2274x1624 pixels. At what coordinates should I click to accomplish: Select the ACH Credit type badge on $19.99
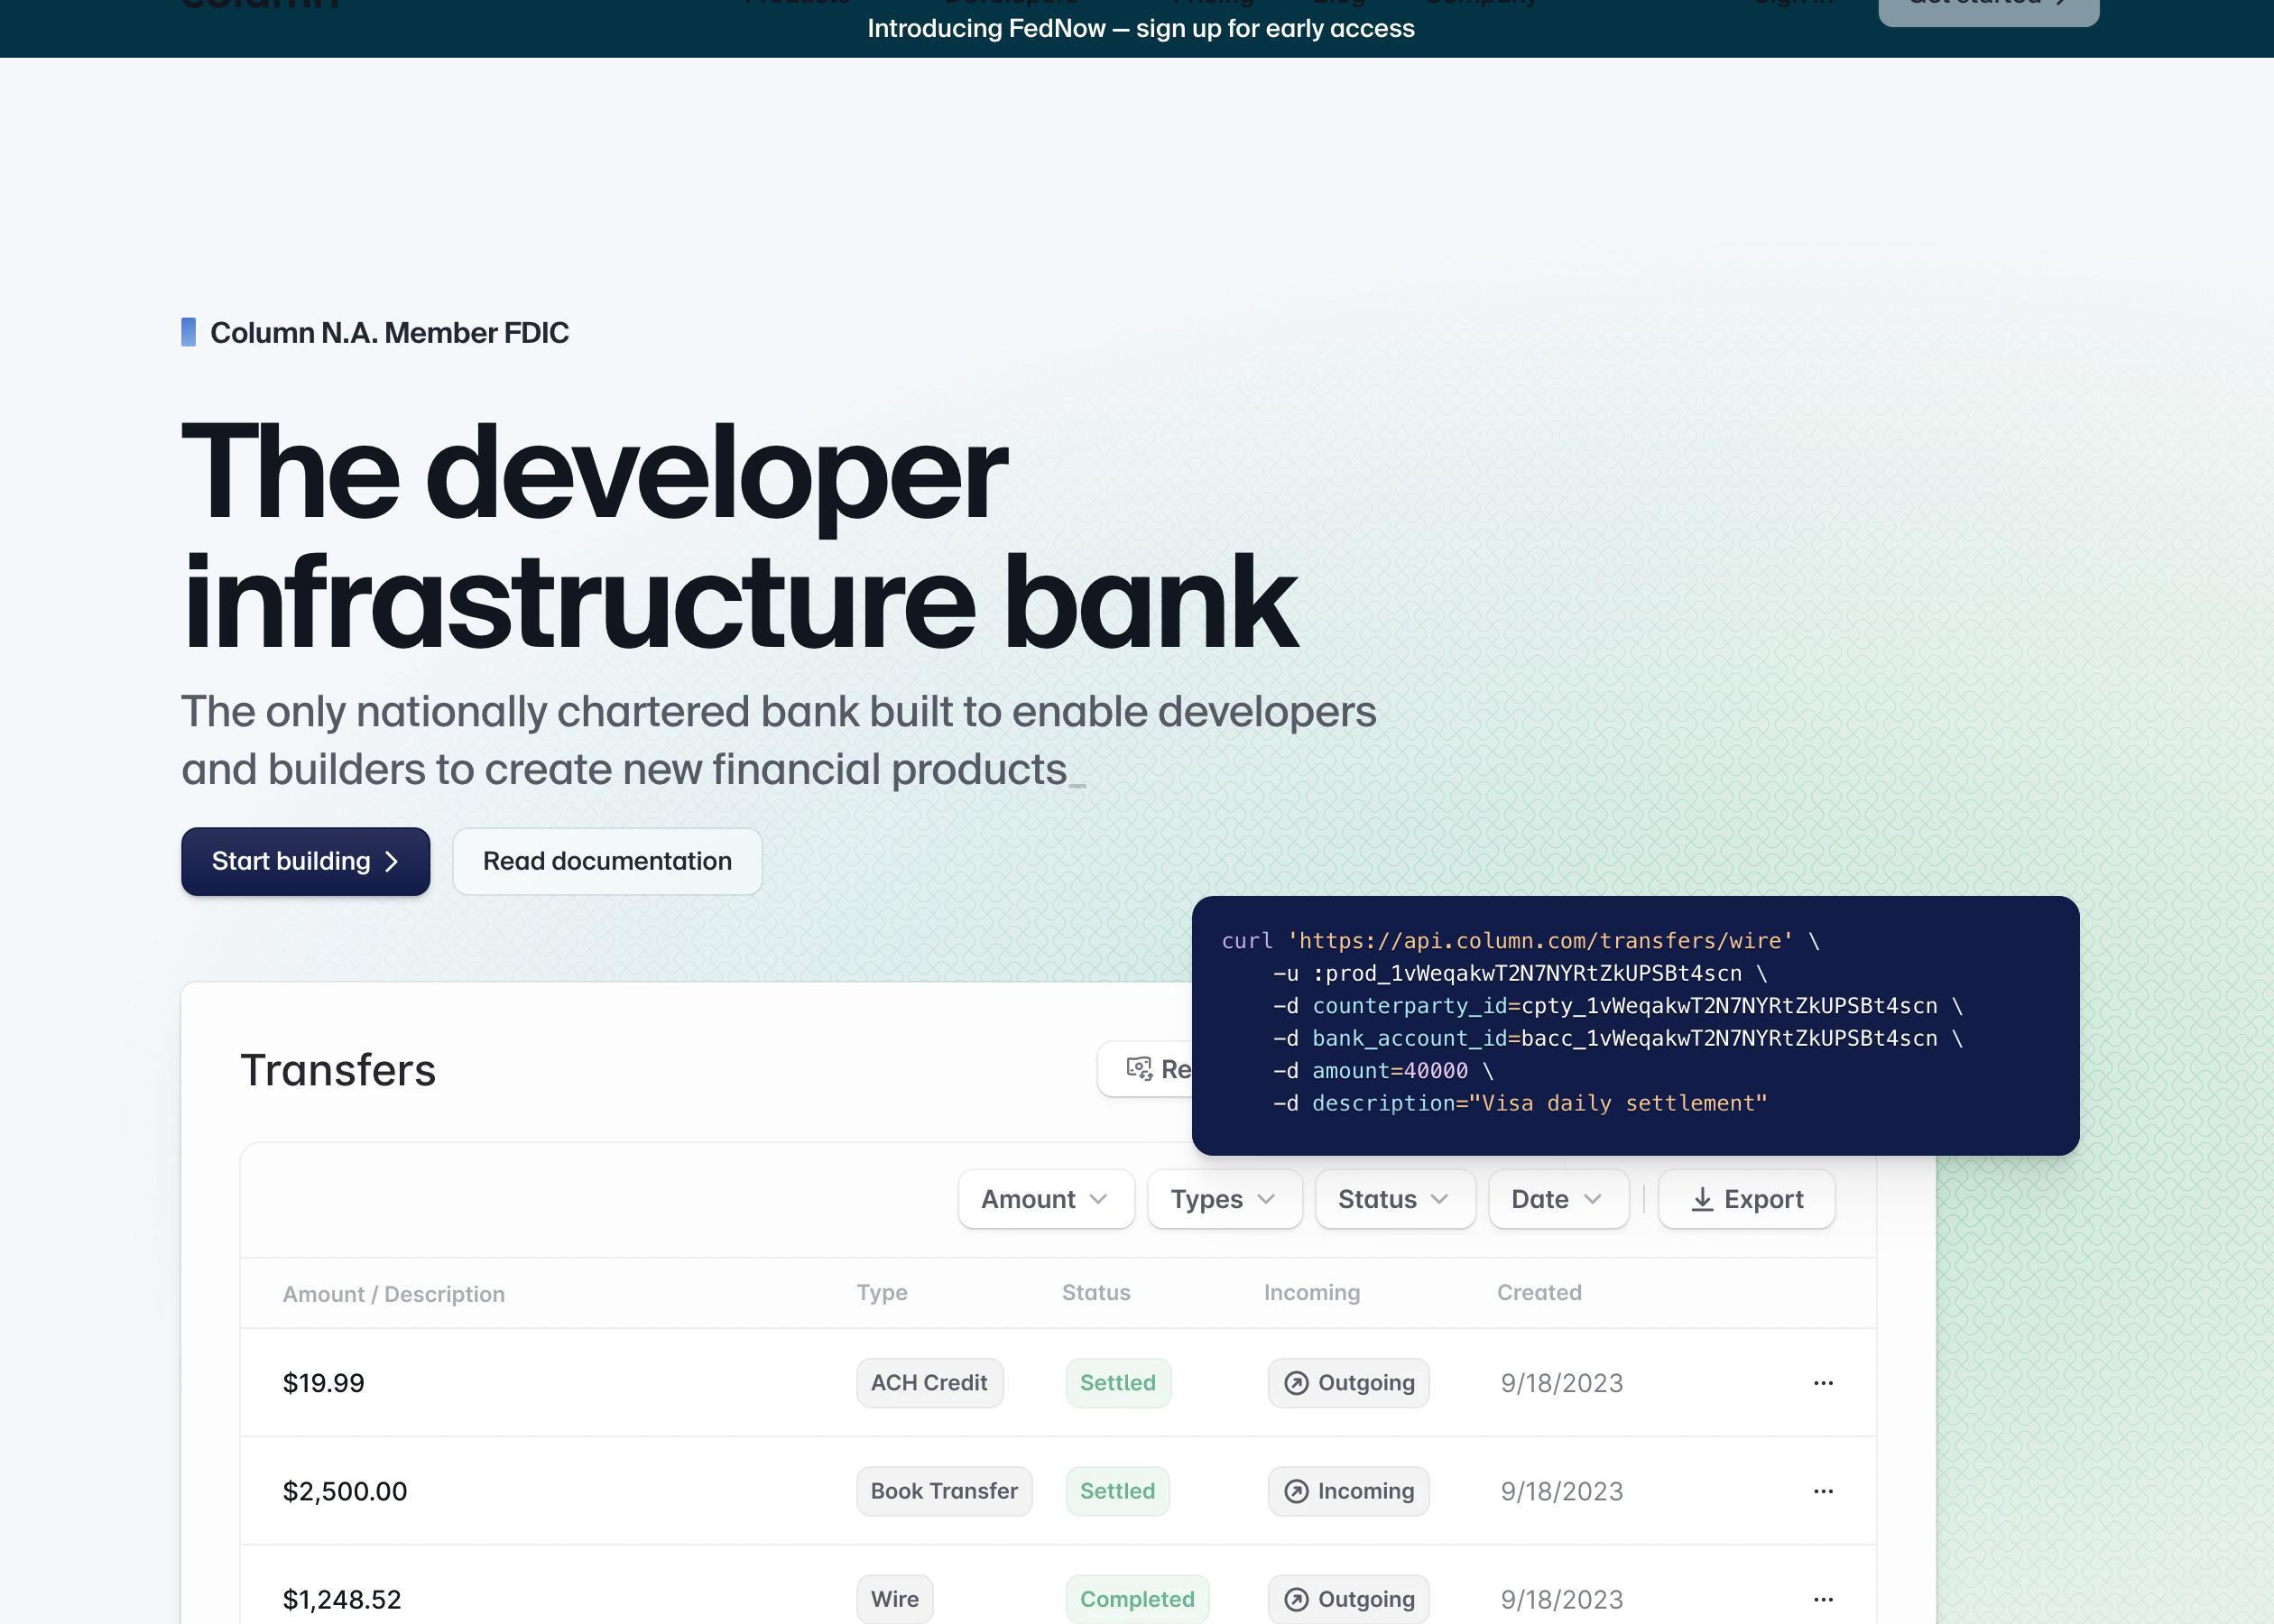click(928, 1383)
